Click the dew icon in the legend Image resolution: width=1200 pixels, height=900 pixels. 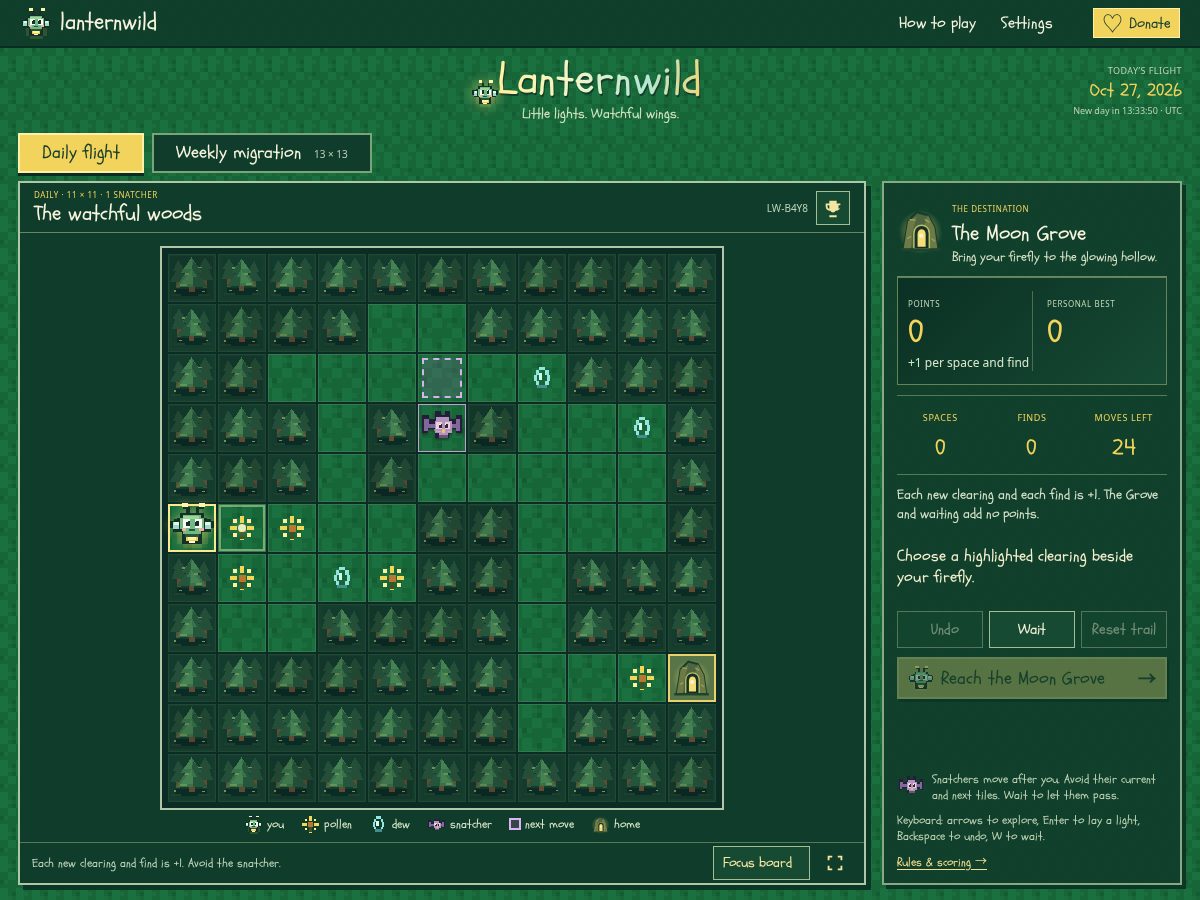pos(378,824)
